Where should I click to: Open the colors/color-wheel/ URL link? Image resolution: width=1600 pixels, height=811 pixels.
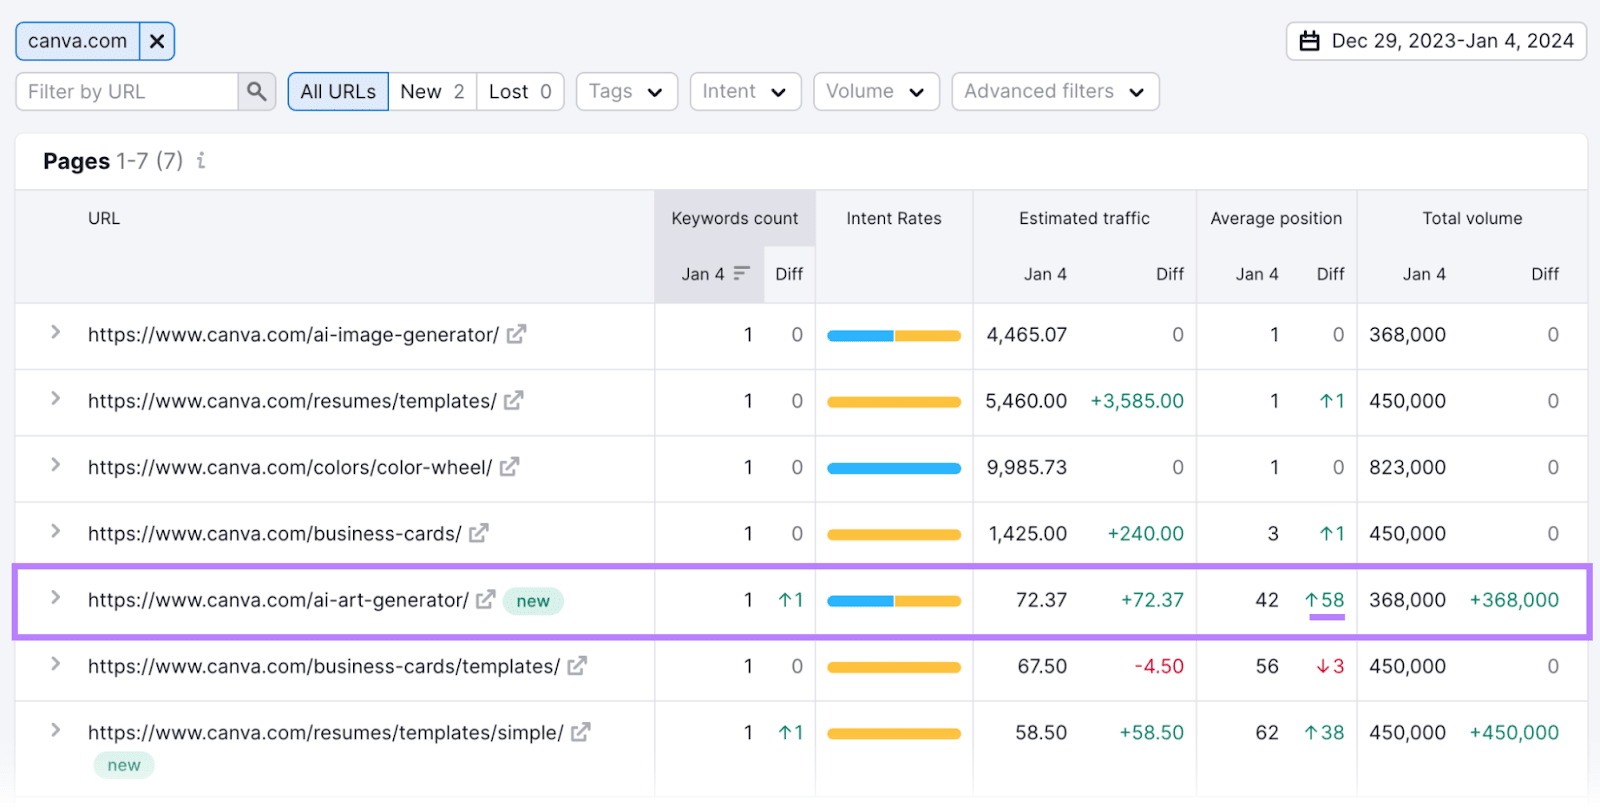click(x=290, y=467)
